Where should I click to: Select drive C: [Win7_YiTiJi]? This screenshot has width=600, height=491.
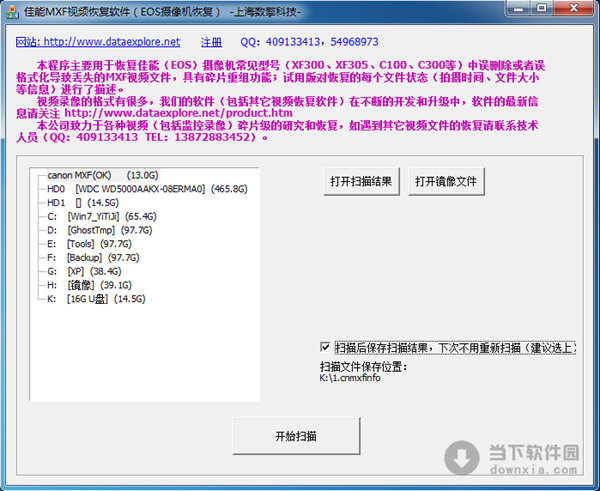[x=102, y=217]
